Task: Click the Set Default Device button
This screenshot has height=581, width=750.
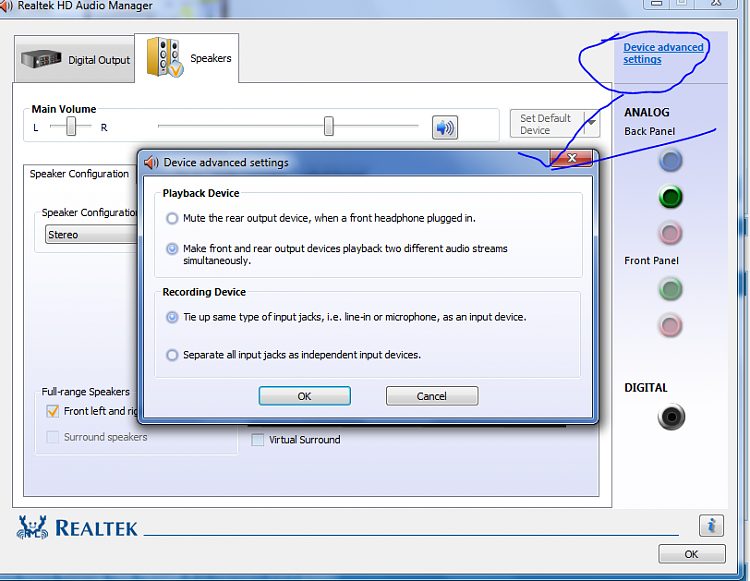Action: coord(547,124)
